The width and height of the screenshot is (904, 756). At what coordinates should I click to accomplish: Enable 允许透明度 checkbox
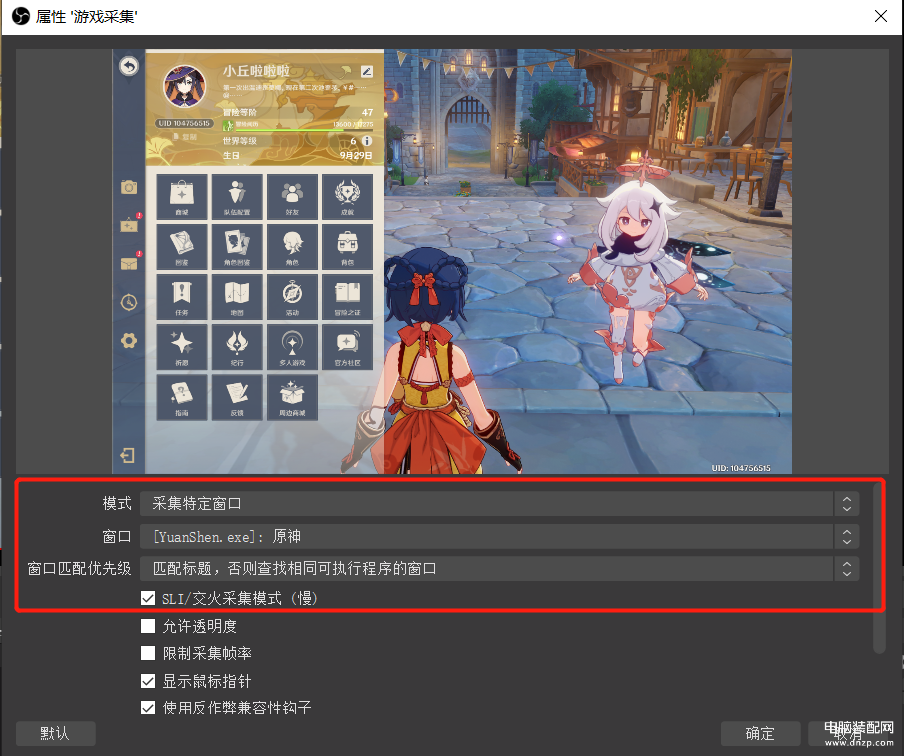148,626
